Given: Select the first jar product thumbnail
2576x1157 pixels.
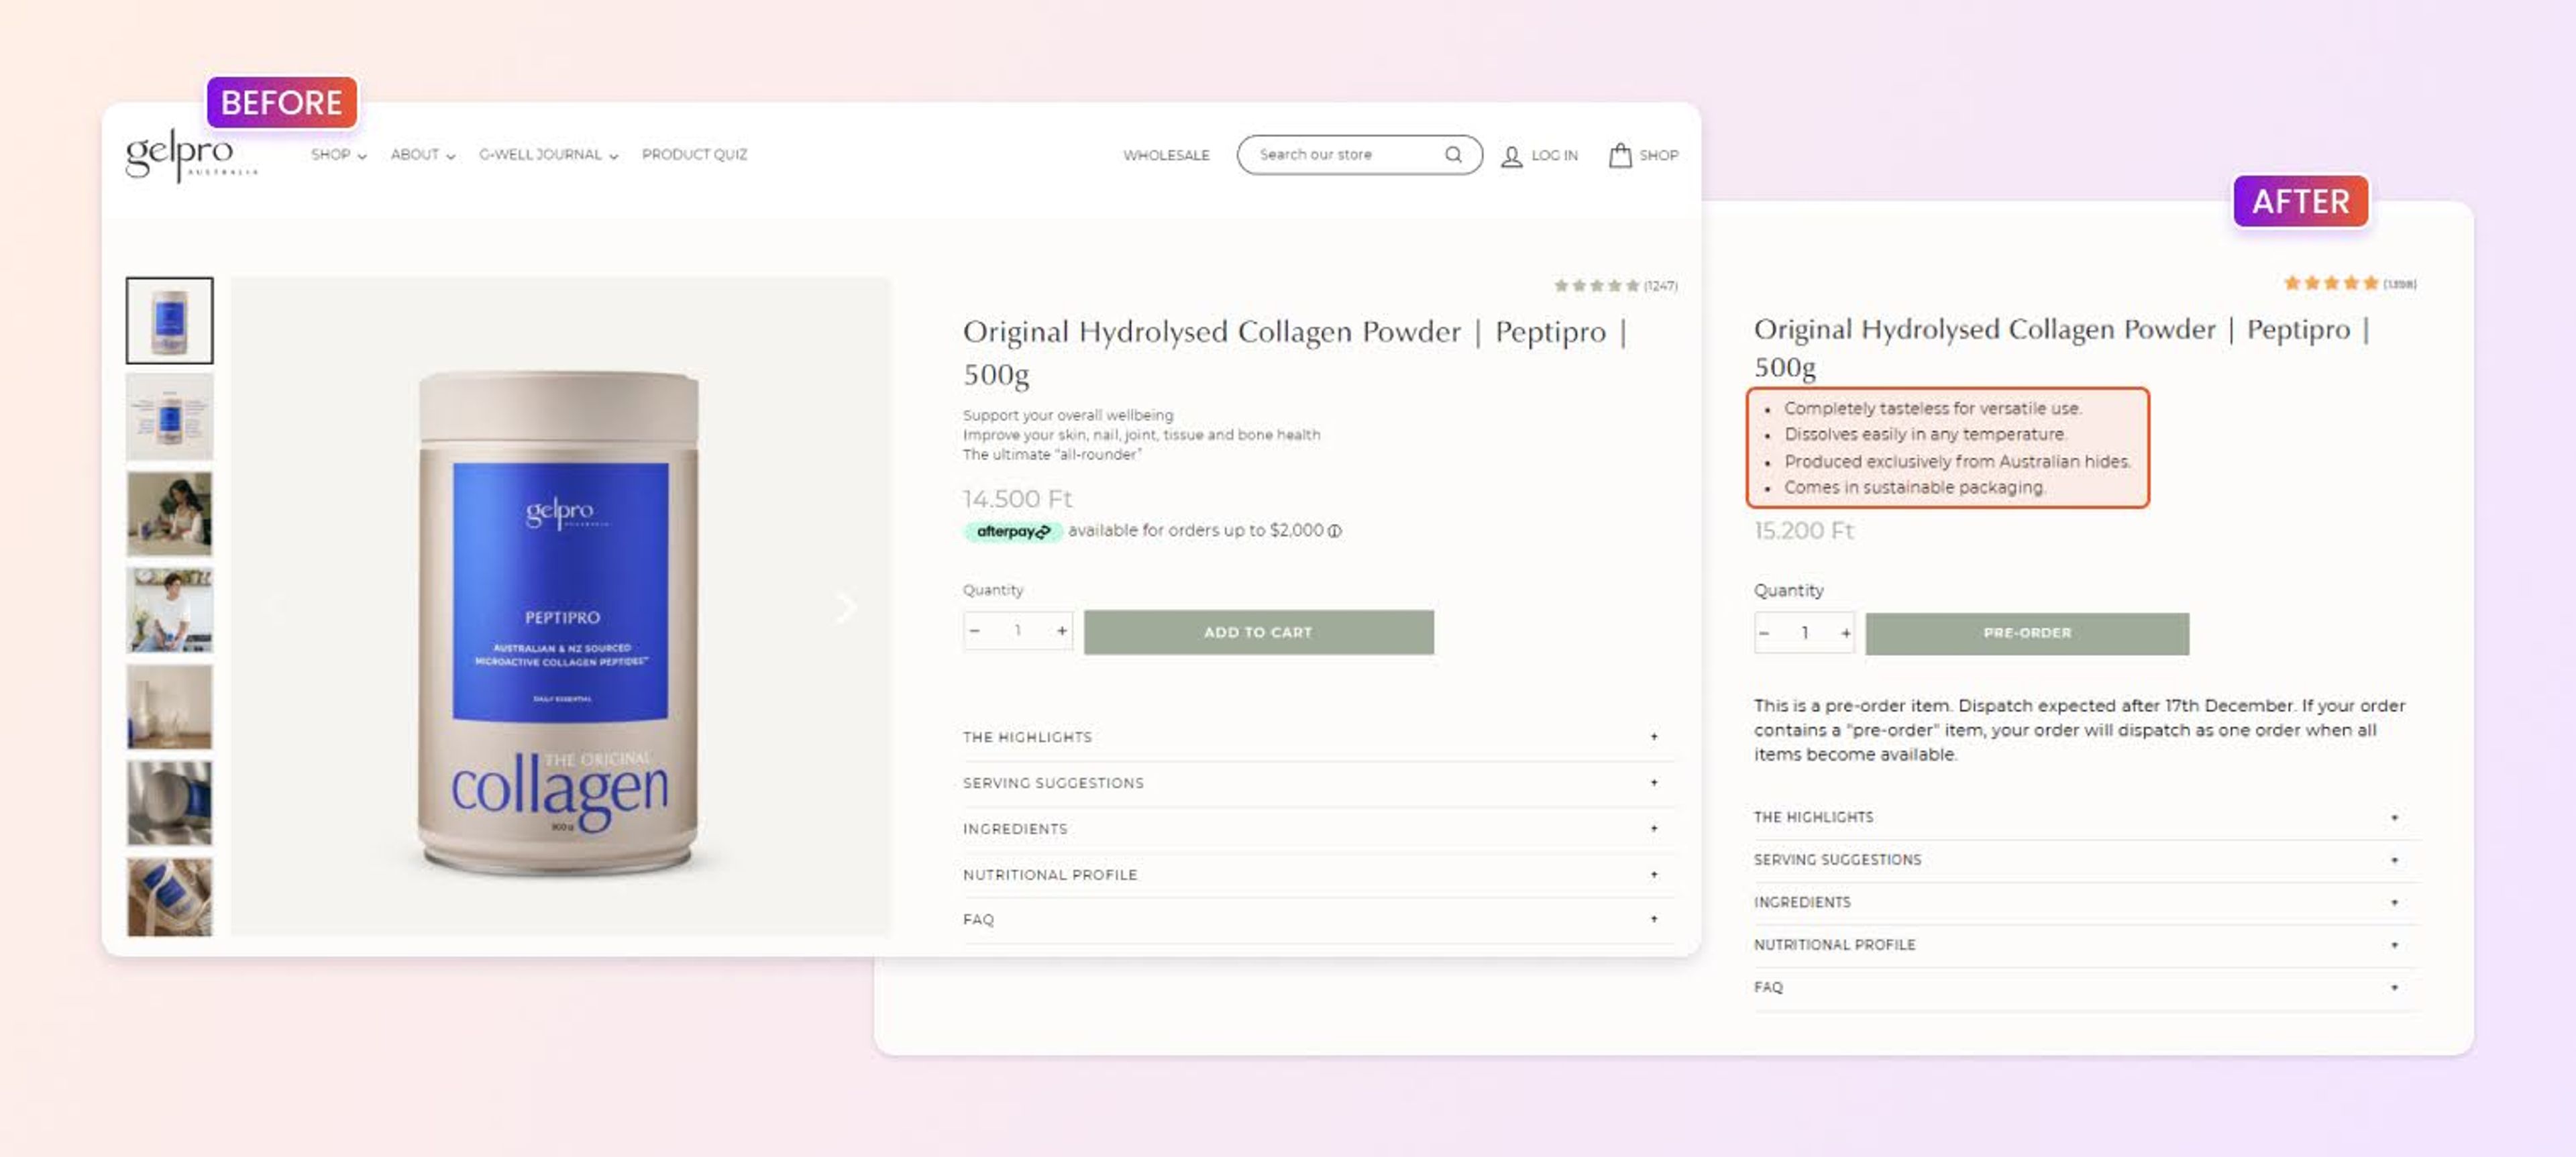Looking at the screenshot, I should coord(169,320).
